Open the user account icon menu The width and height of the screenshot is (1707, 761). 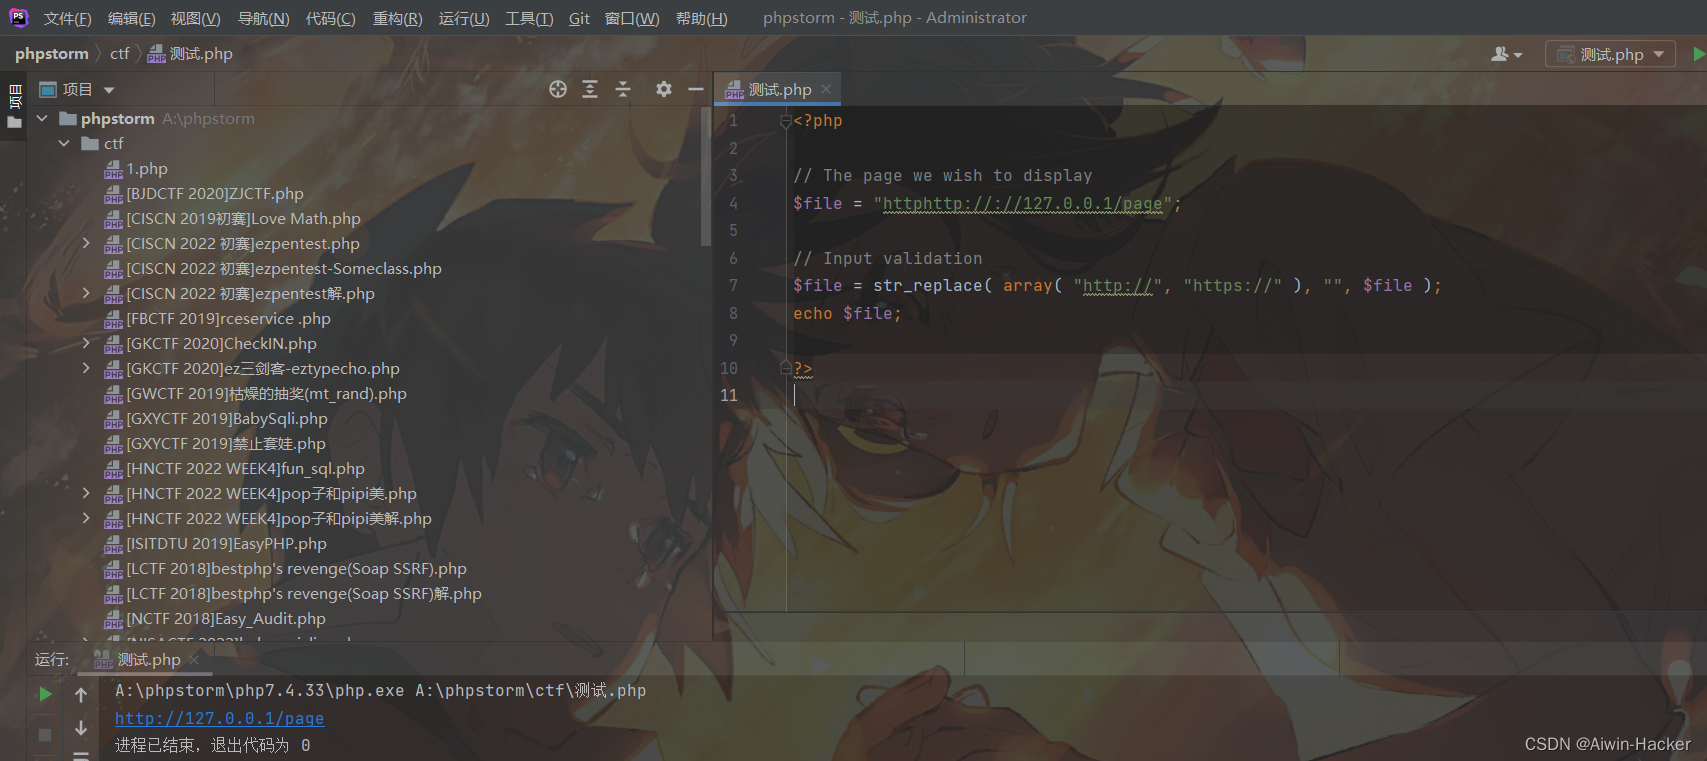point(1506,54)
